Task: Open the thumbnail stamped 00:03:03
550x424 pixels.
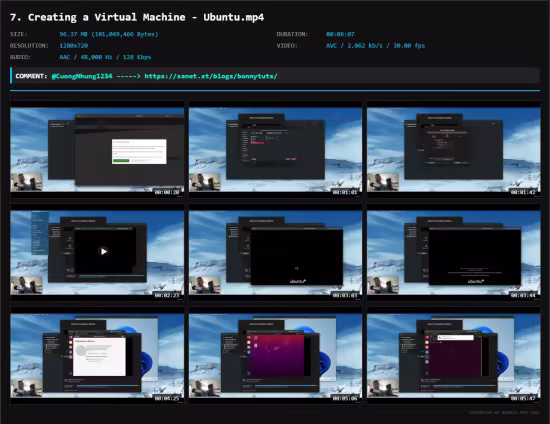Action: pyautogui.click(x=275, y=253)
